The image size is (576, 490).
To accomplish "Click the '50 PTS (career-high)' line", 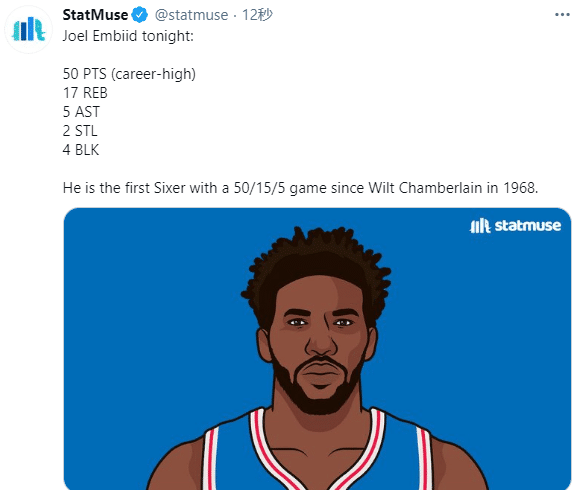I will 129,74.
